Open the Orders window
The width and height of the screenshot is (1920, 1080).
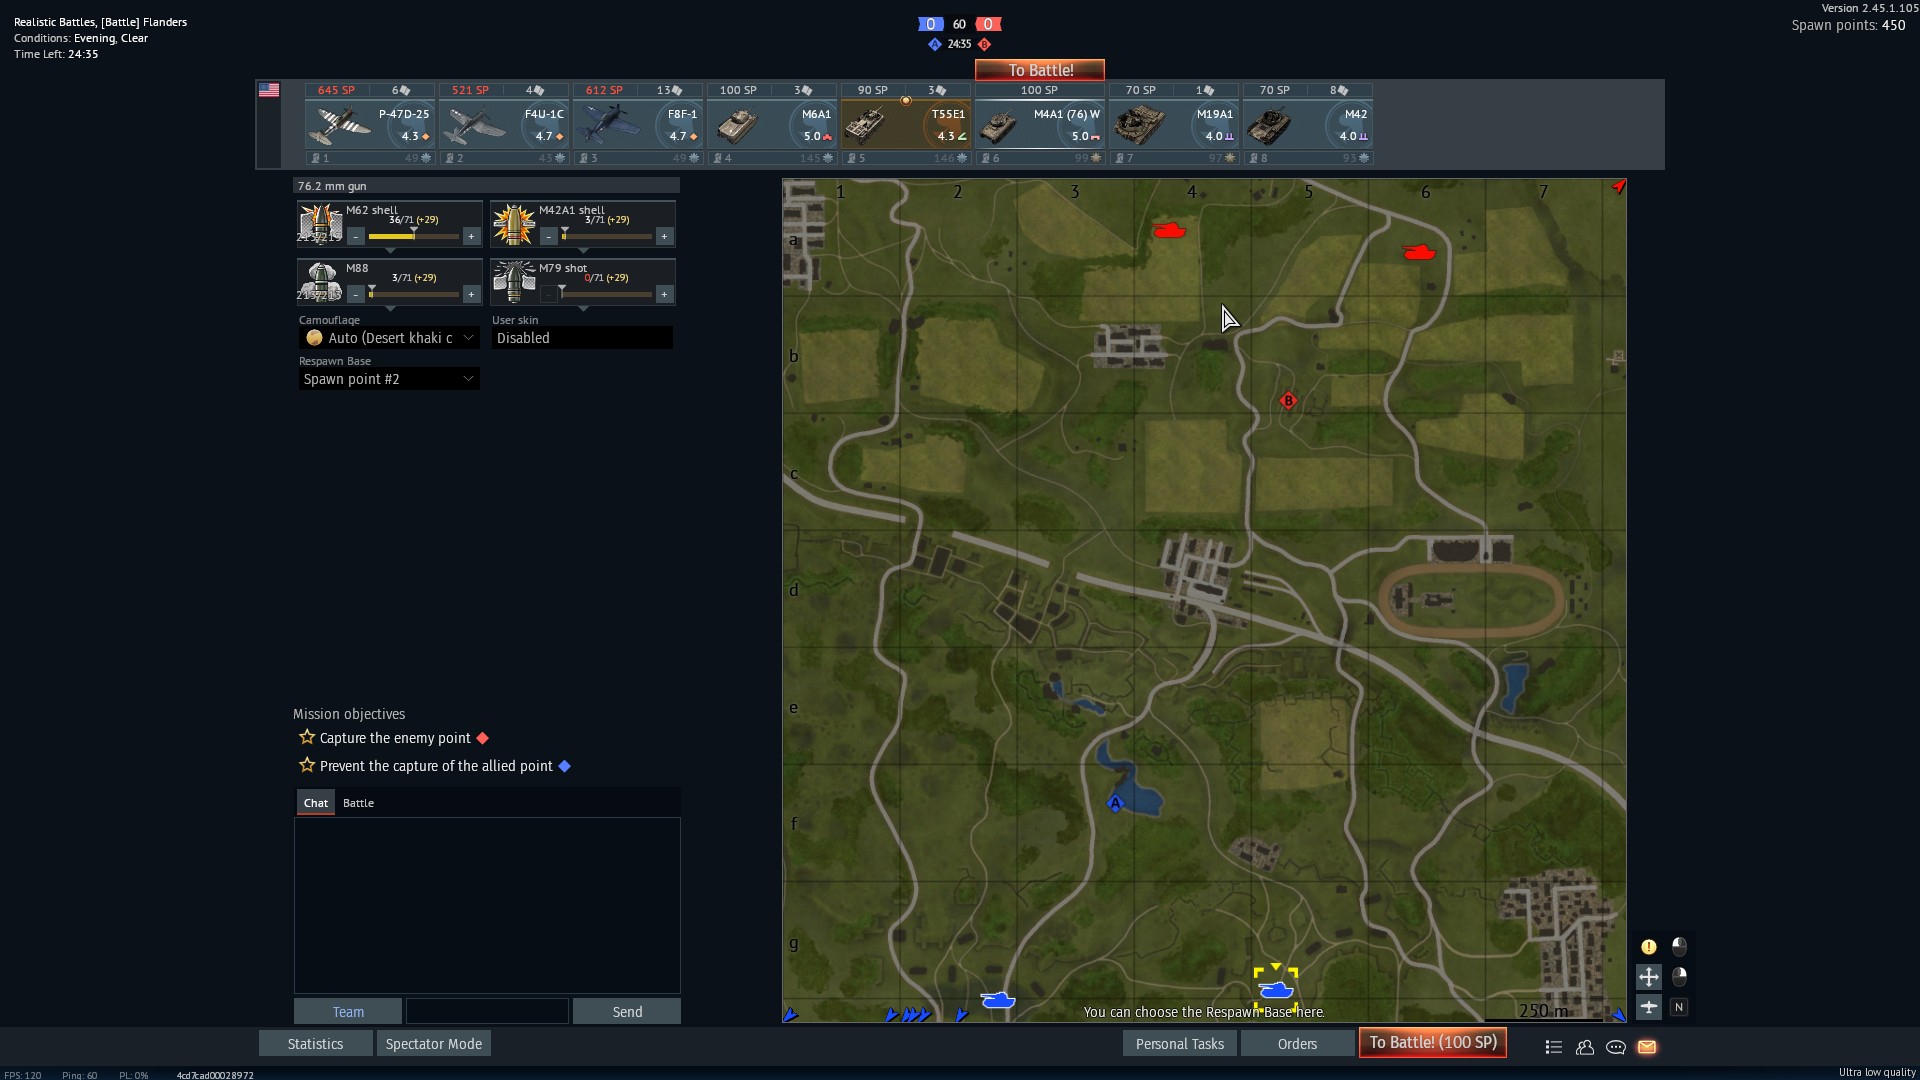tap(1297, 1044)
